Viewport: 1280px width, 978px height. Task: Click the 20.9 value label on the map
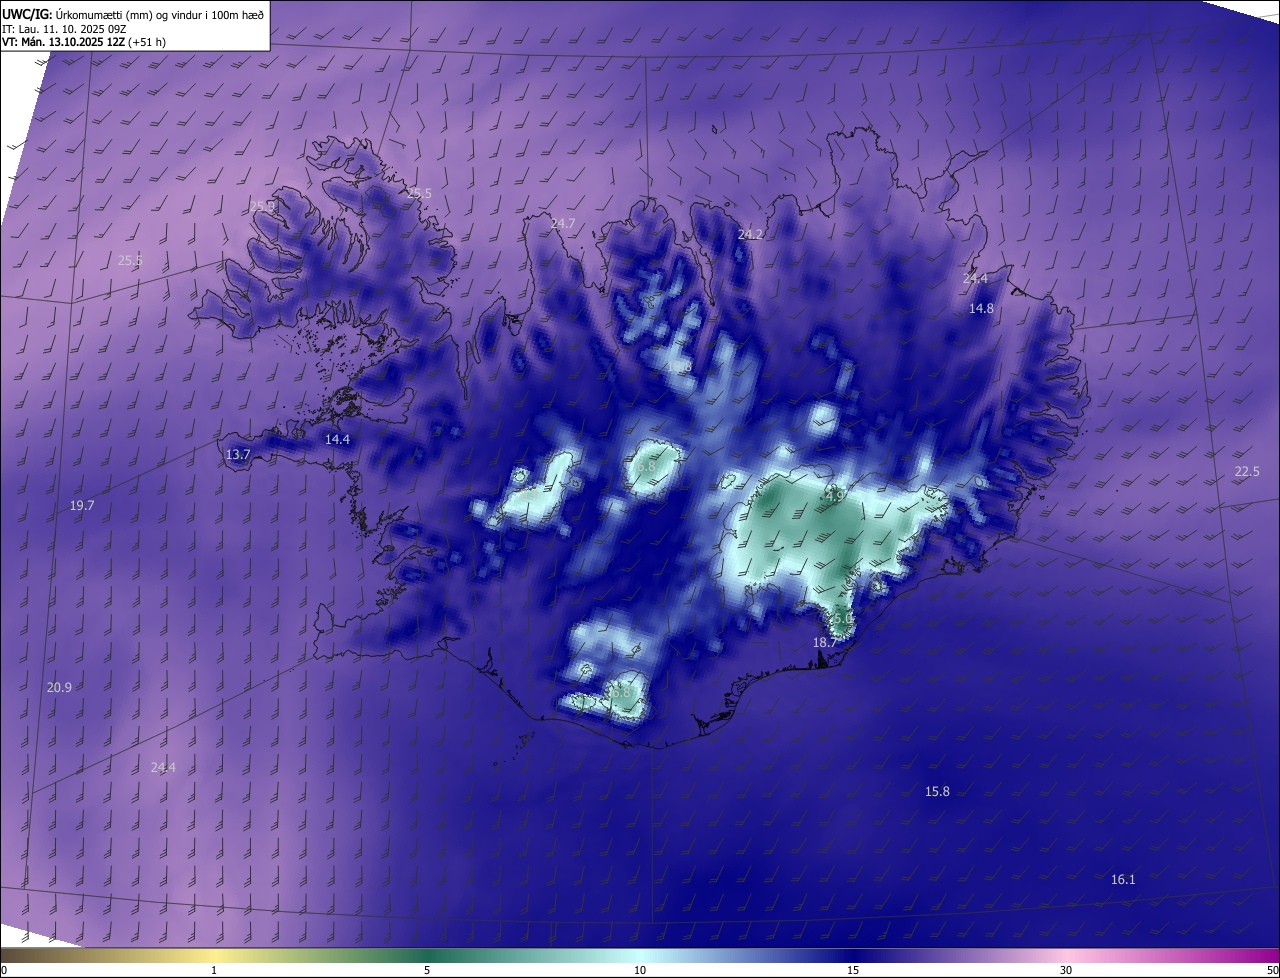tap(59, 688)
